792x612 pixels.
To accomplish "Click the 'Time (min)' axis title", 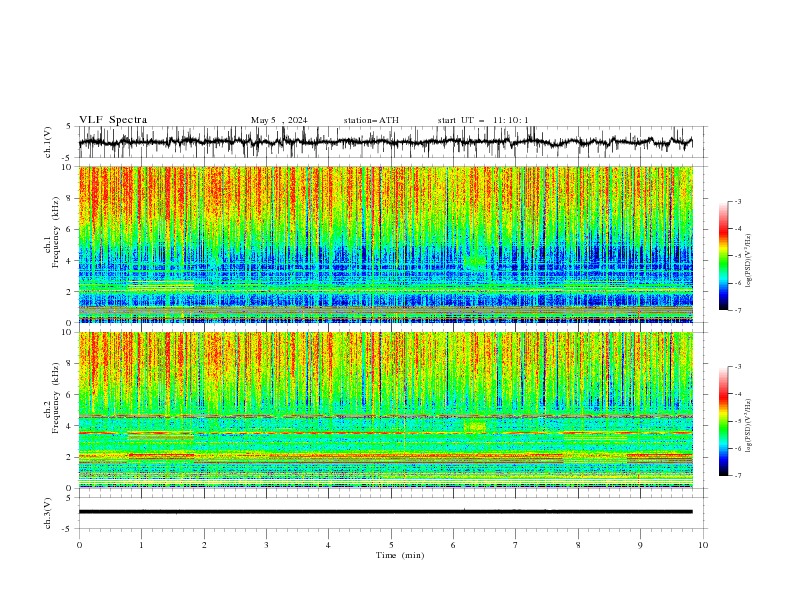I will 400,555.
